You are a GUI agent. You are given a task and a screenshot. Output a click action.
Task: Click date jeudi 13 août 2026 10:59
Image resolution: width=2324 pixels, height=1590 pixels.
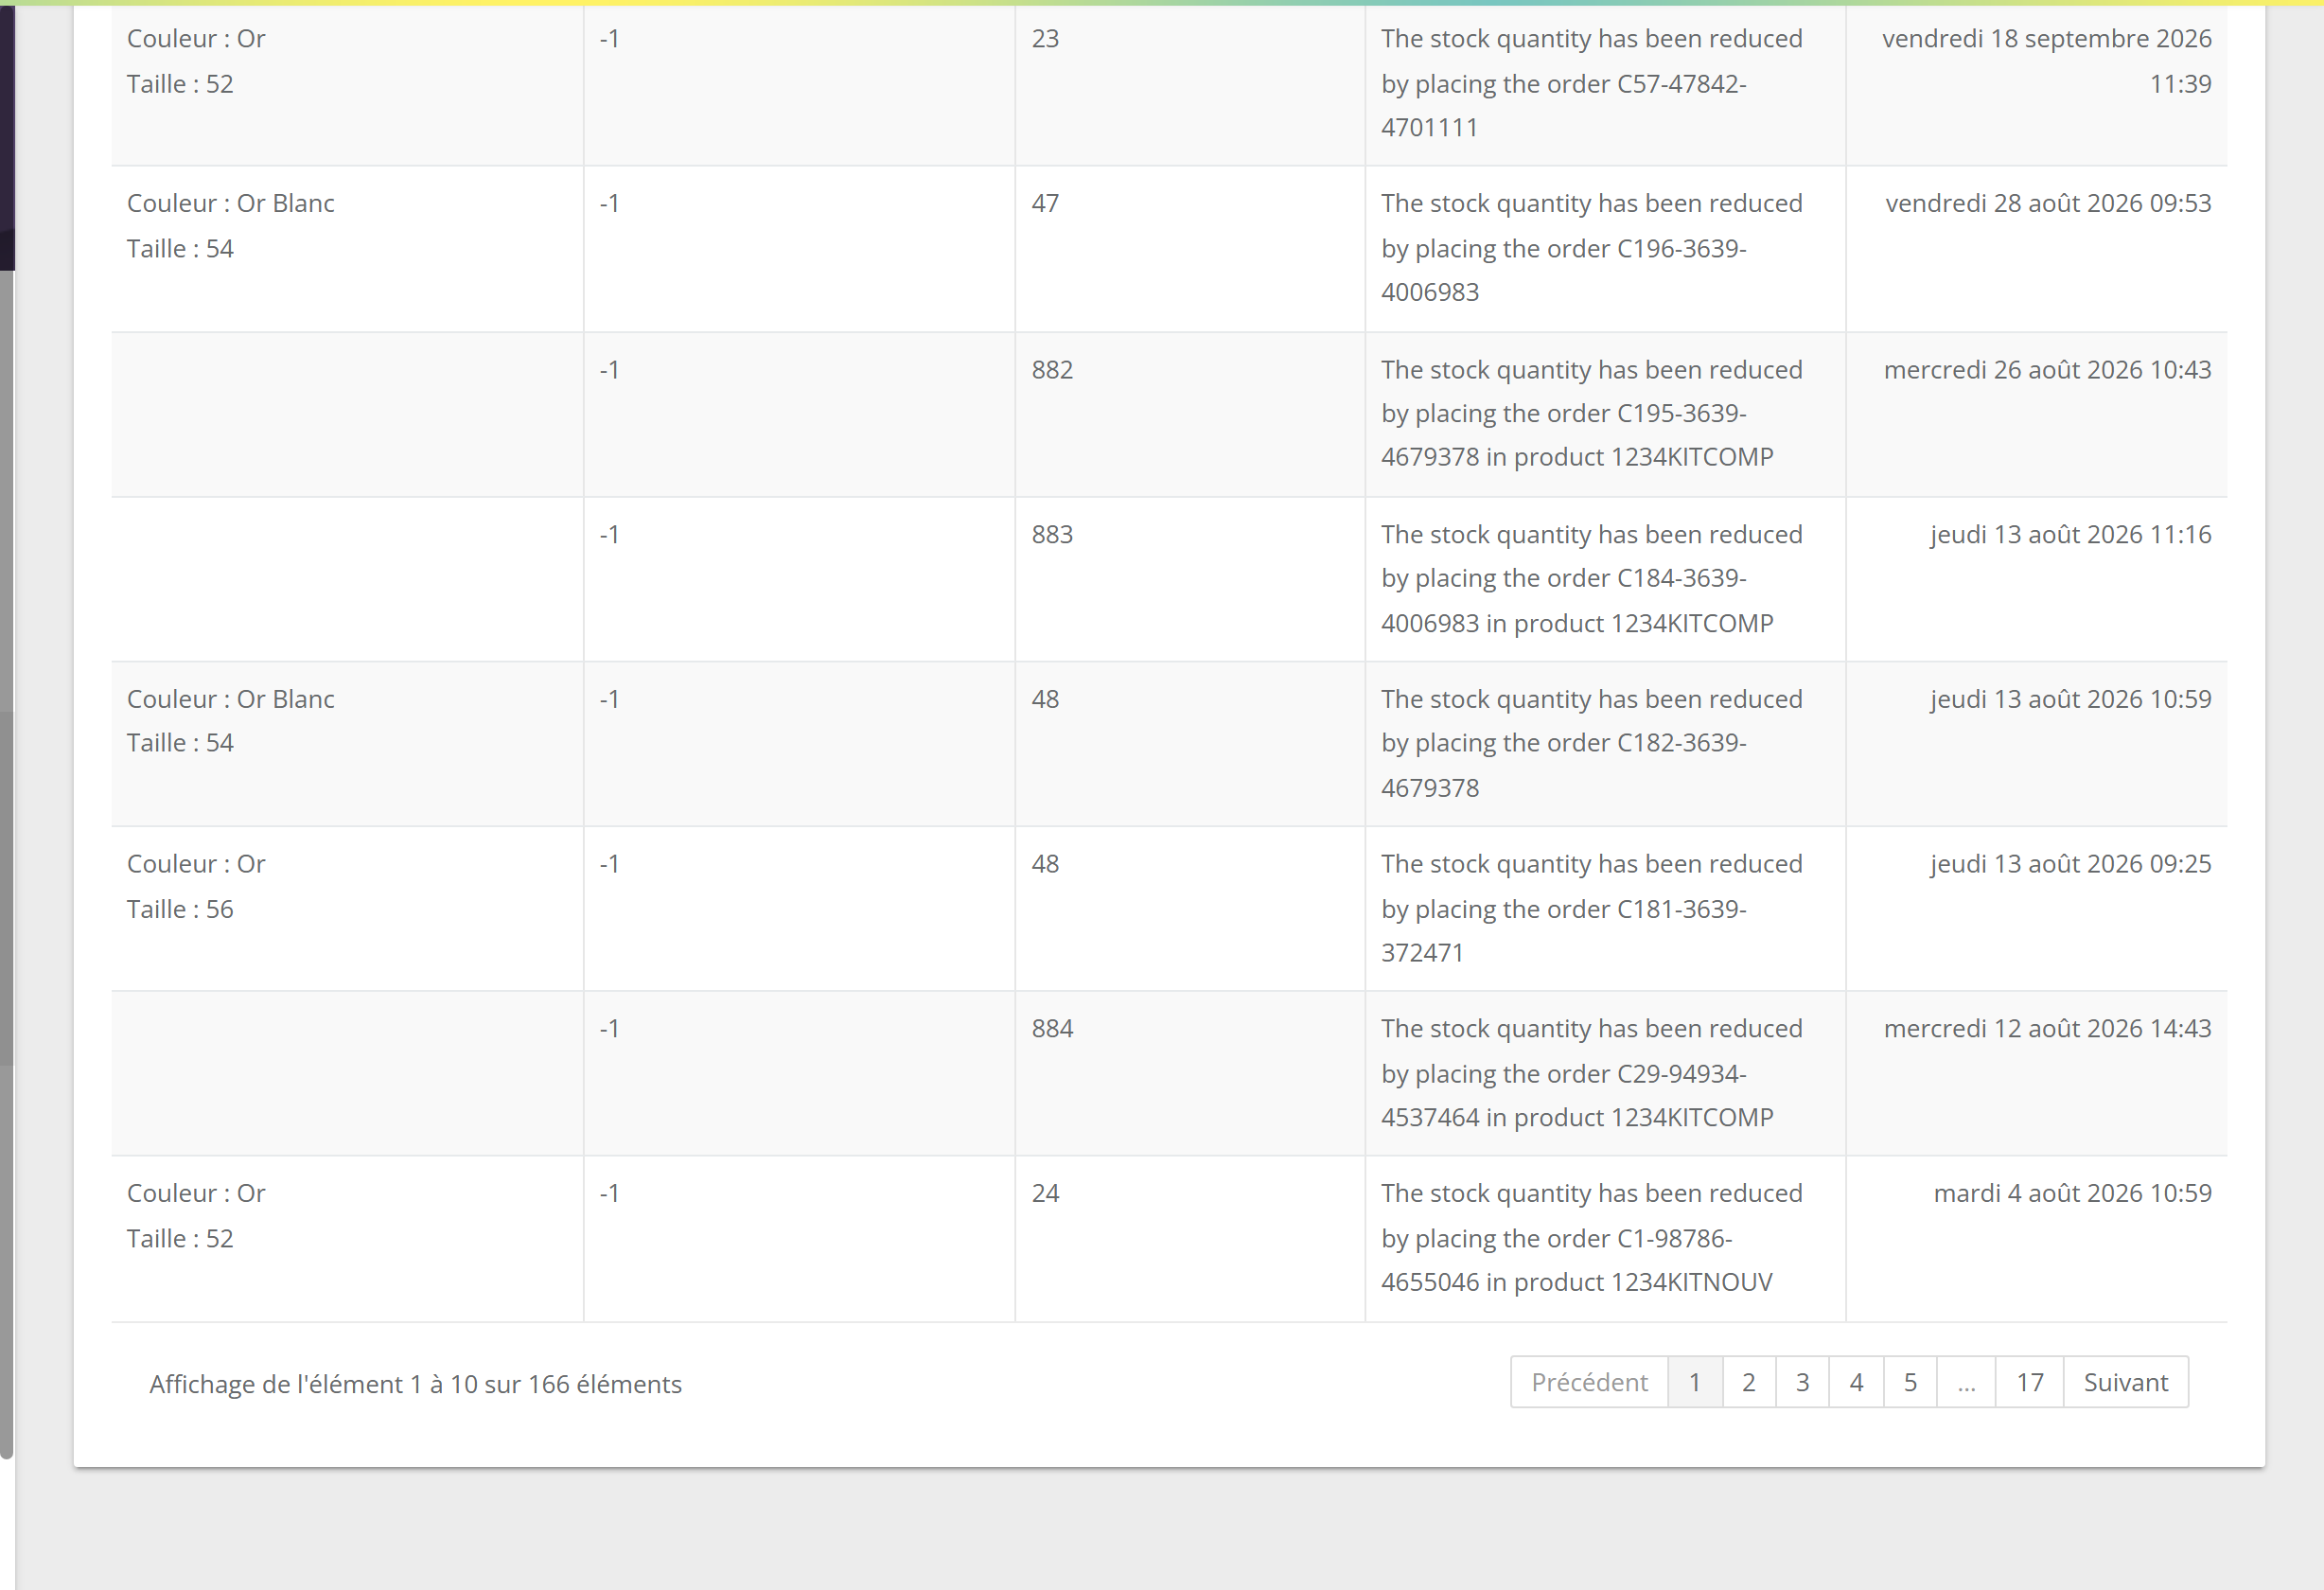click(2070, 699)
